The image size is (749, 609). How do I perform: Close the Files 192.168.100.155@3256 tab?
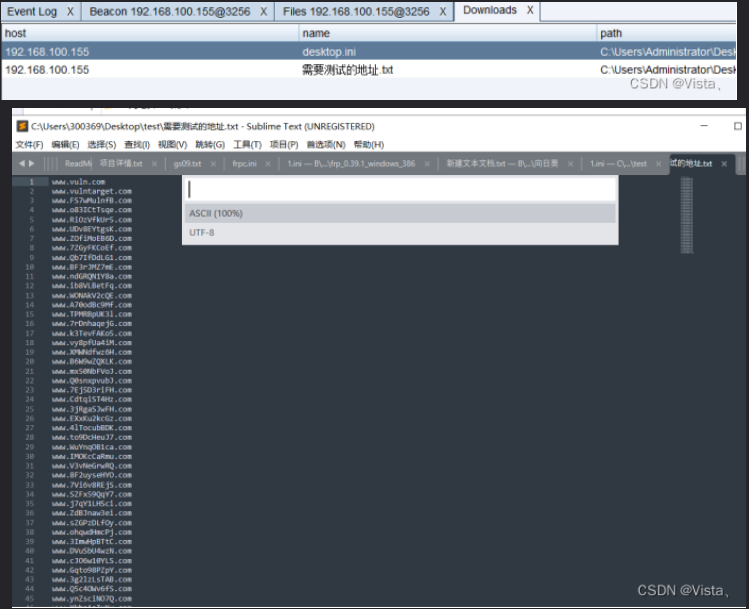point(443,12)
